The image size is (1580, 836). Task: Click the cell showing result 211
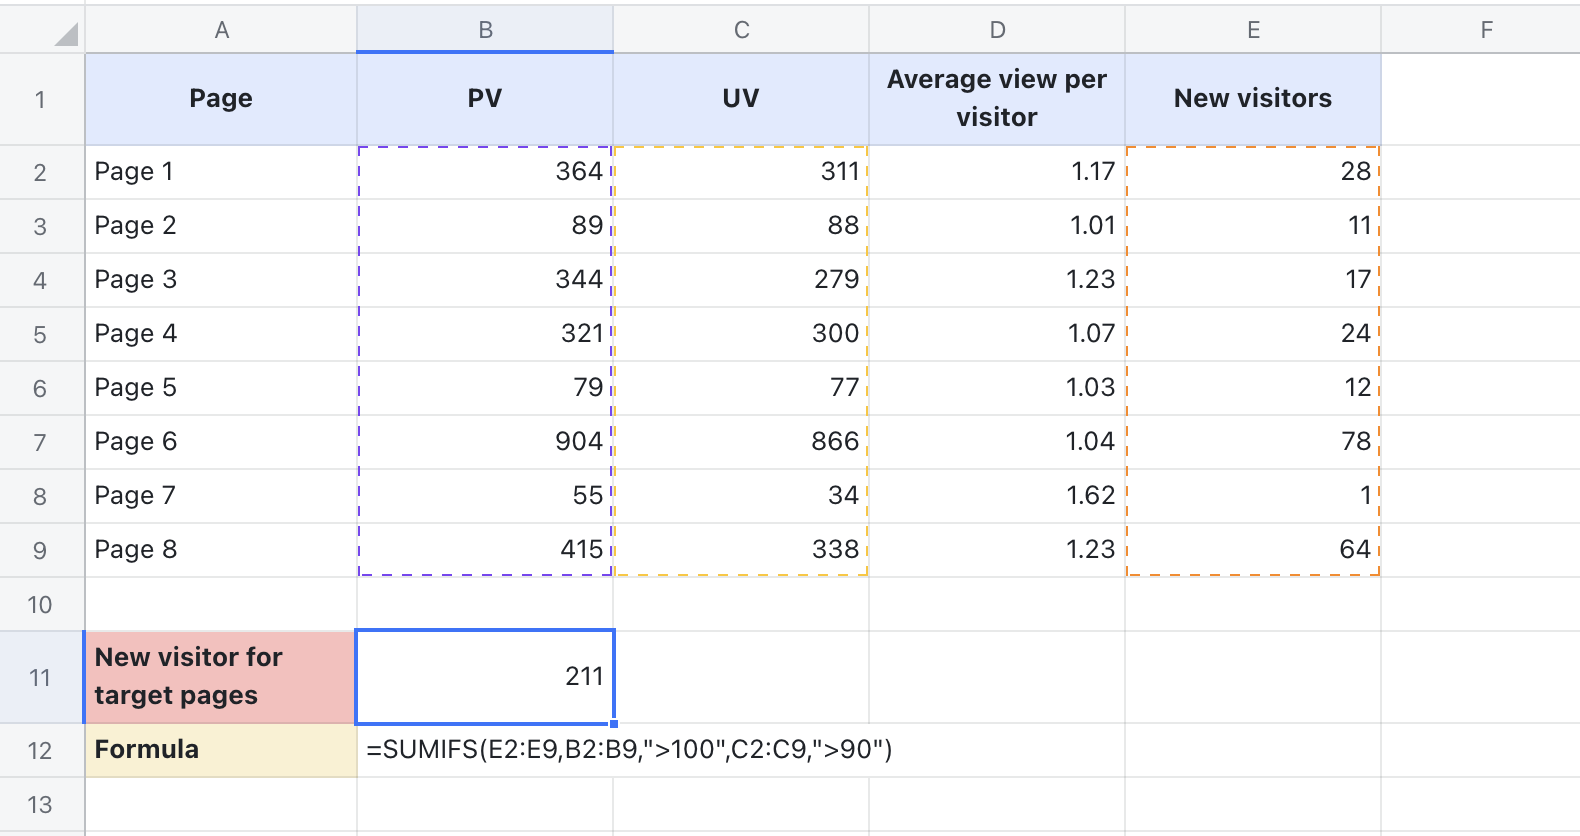tap(485, 677)
